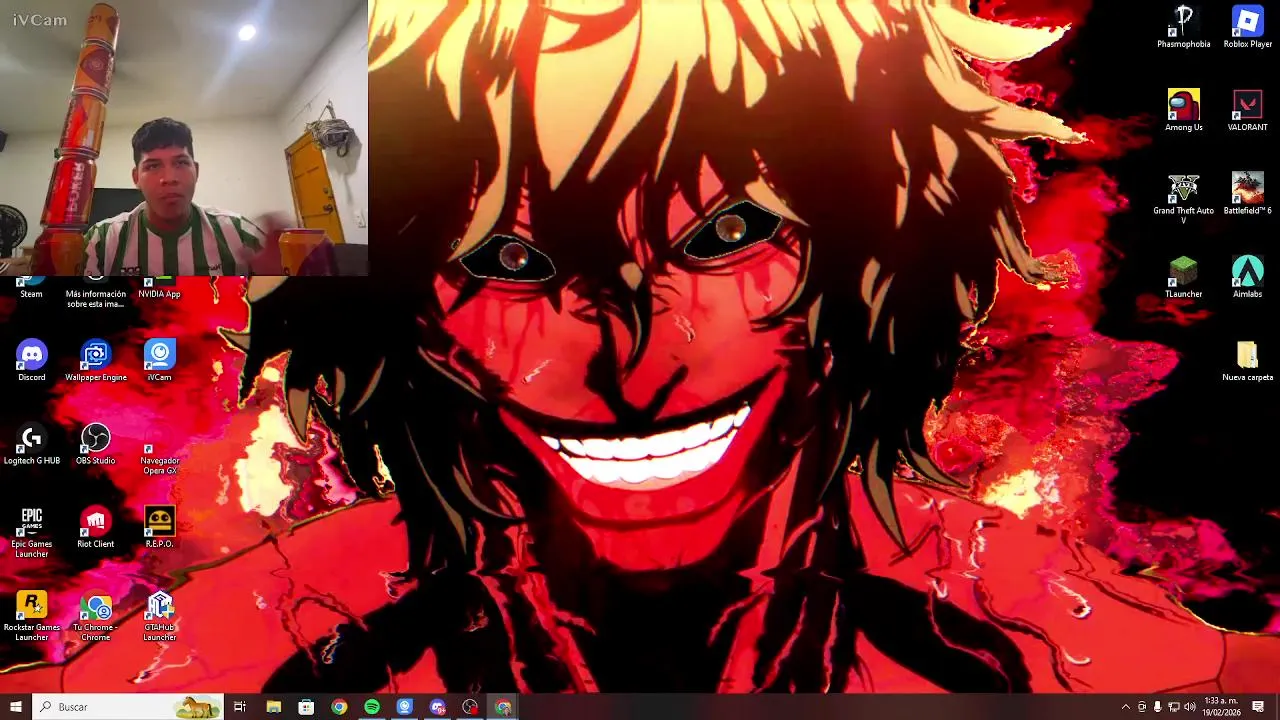
Task: Select the TLauncher Minecraft icon
Action: coord(1184,277)
